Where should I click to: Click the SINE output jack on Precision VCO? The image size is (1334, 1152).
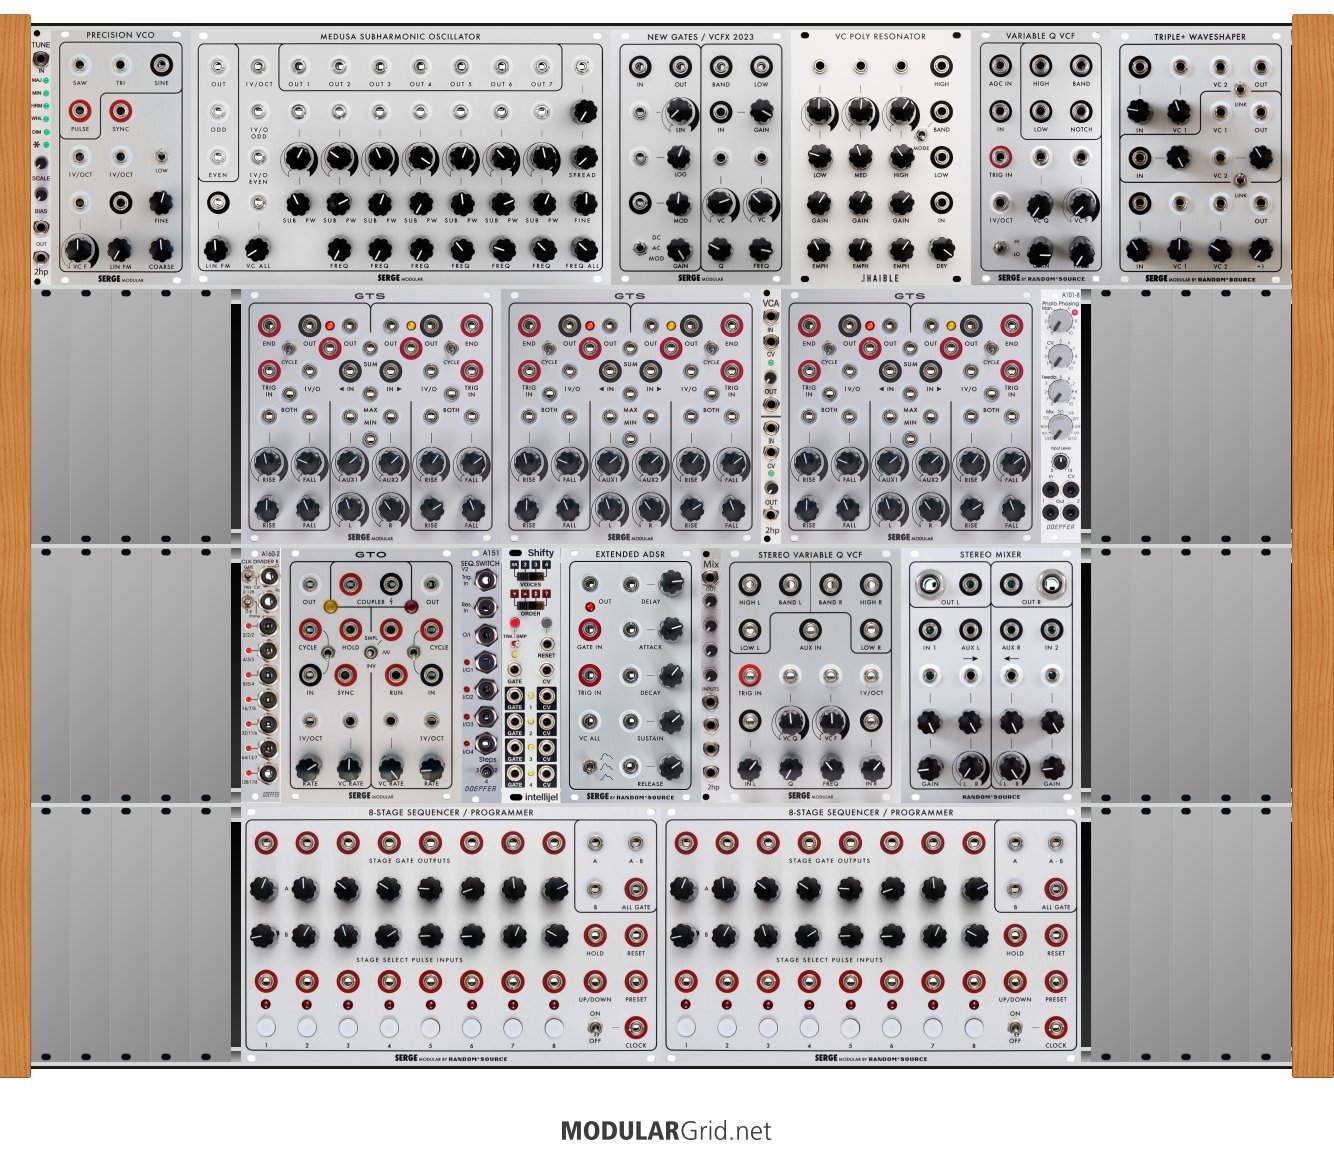click(161, 66)
